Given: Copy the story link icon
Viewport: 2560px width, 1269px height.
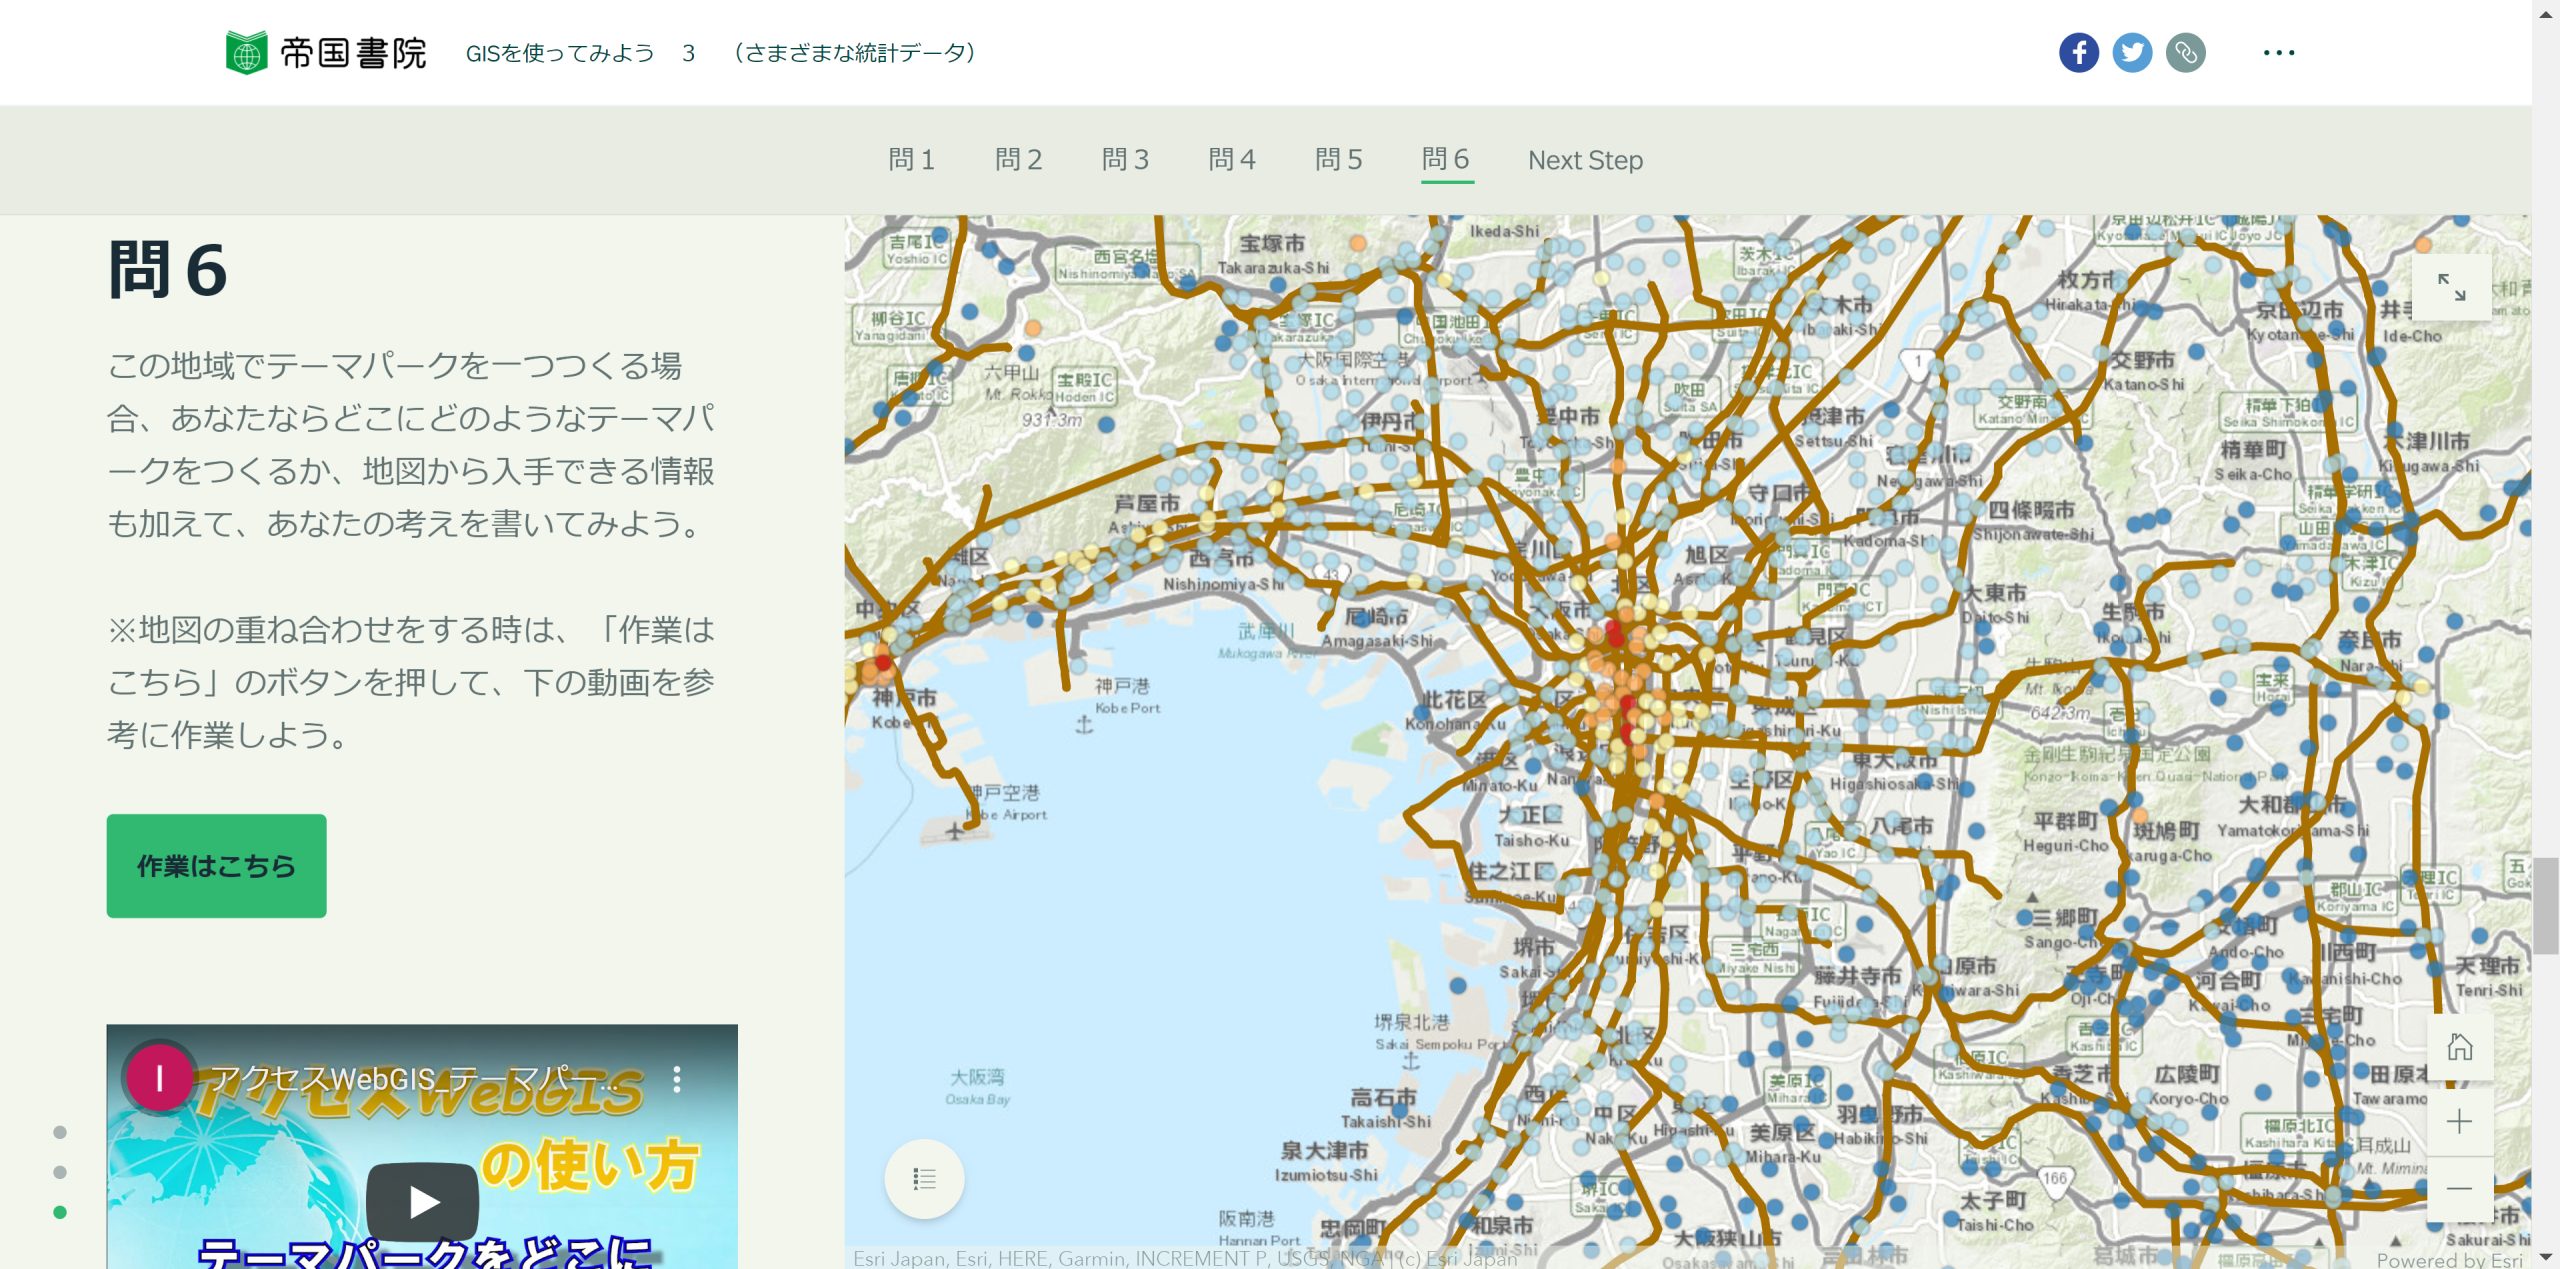Looking at the screenshot, I should pyautogui.click(x=2185, y=52).
